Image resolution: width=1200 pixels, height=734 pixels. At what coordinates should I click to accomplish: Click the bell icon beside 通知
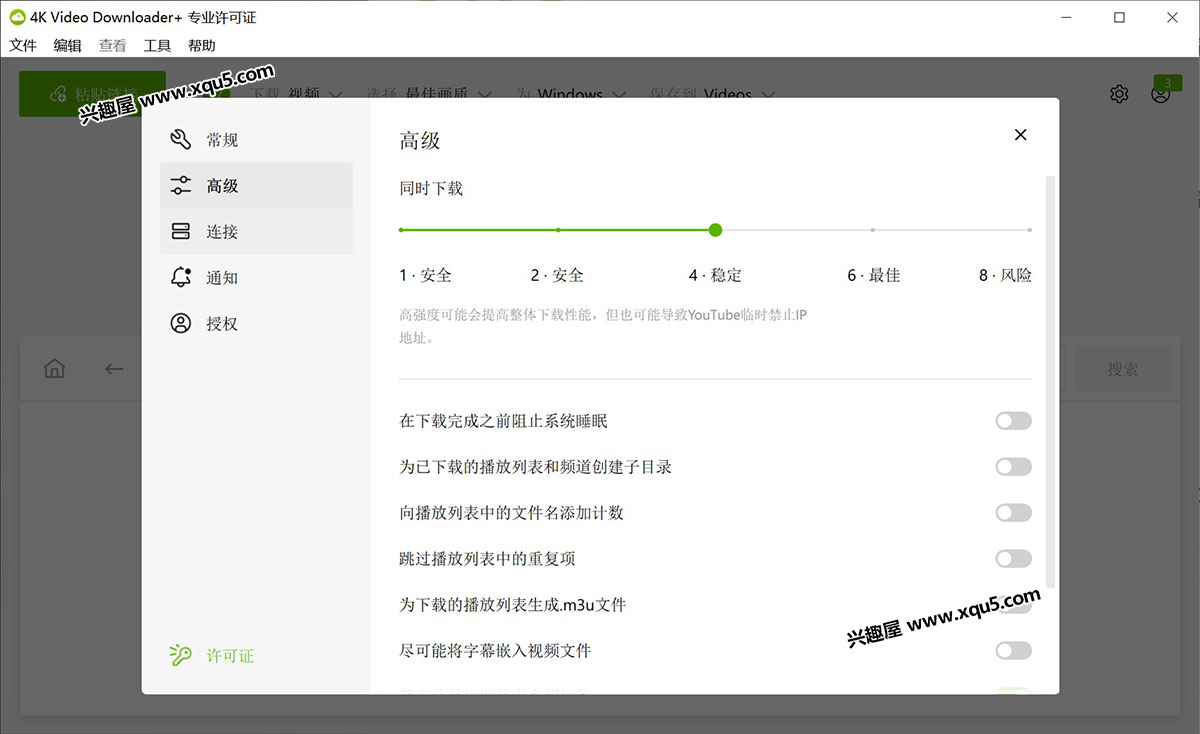pos(181,278)
